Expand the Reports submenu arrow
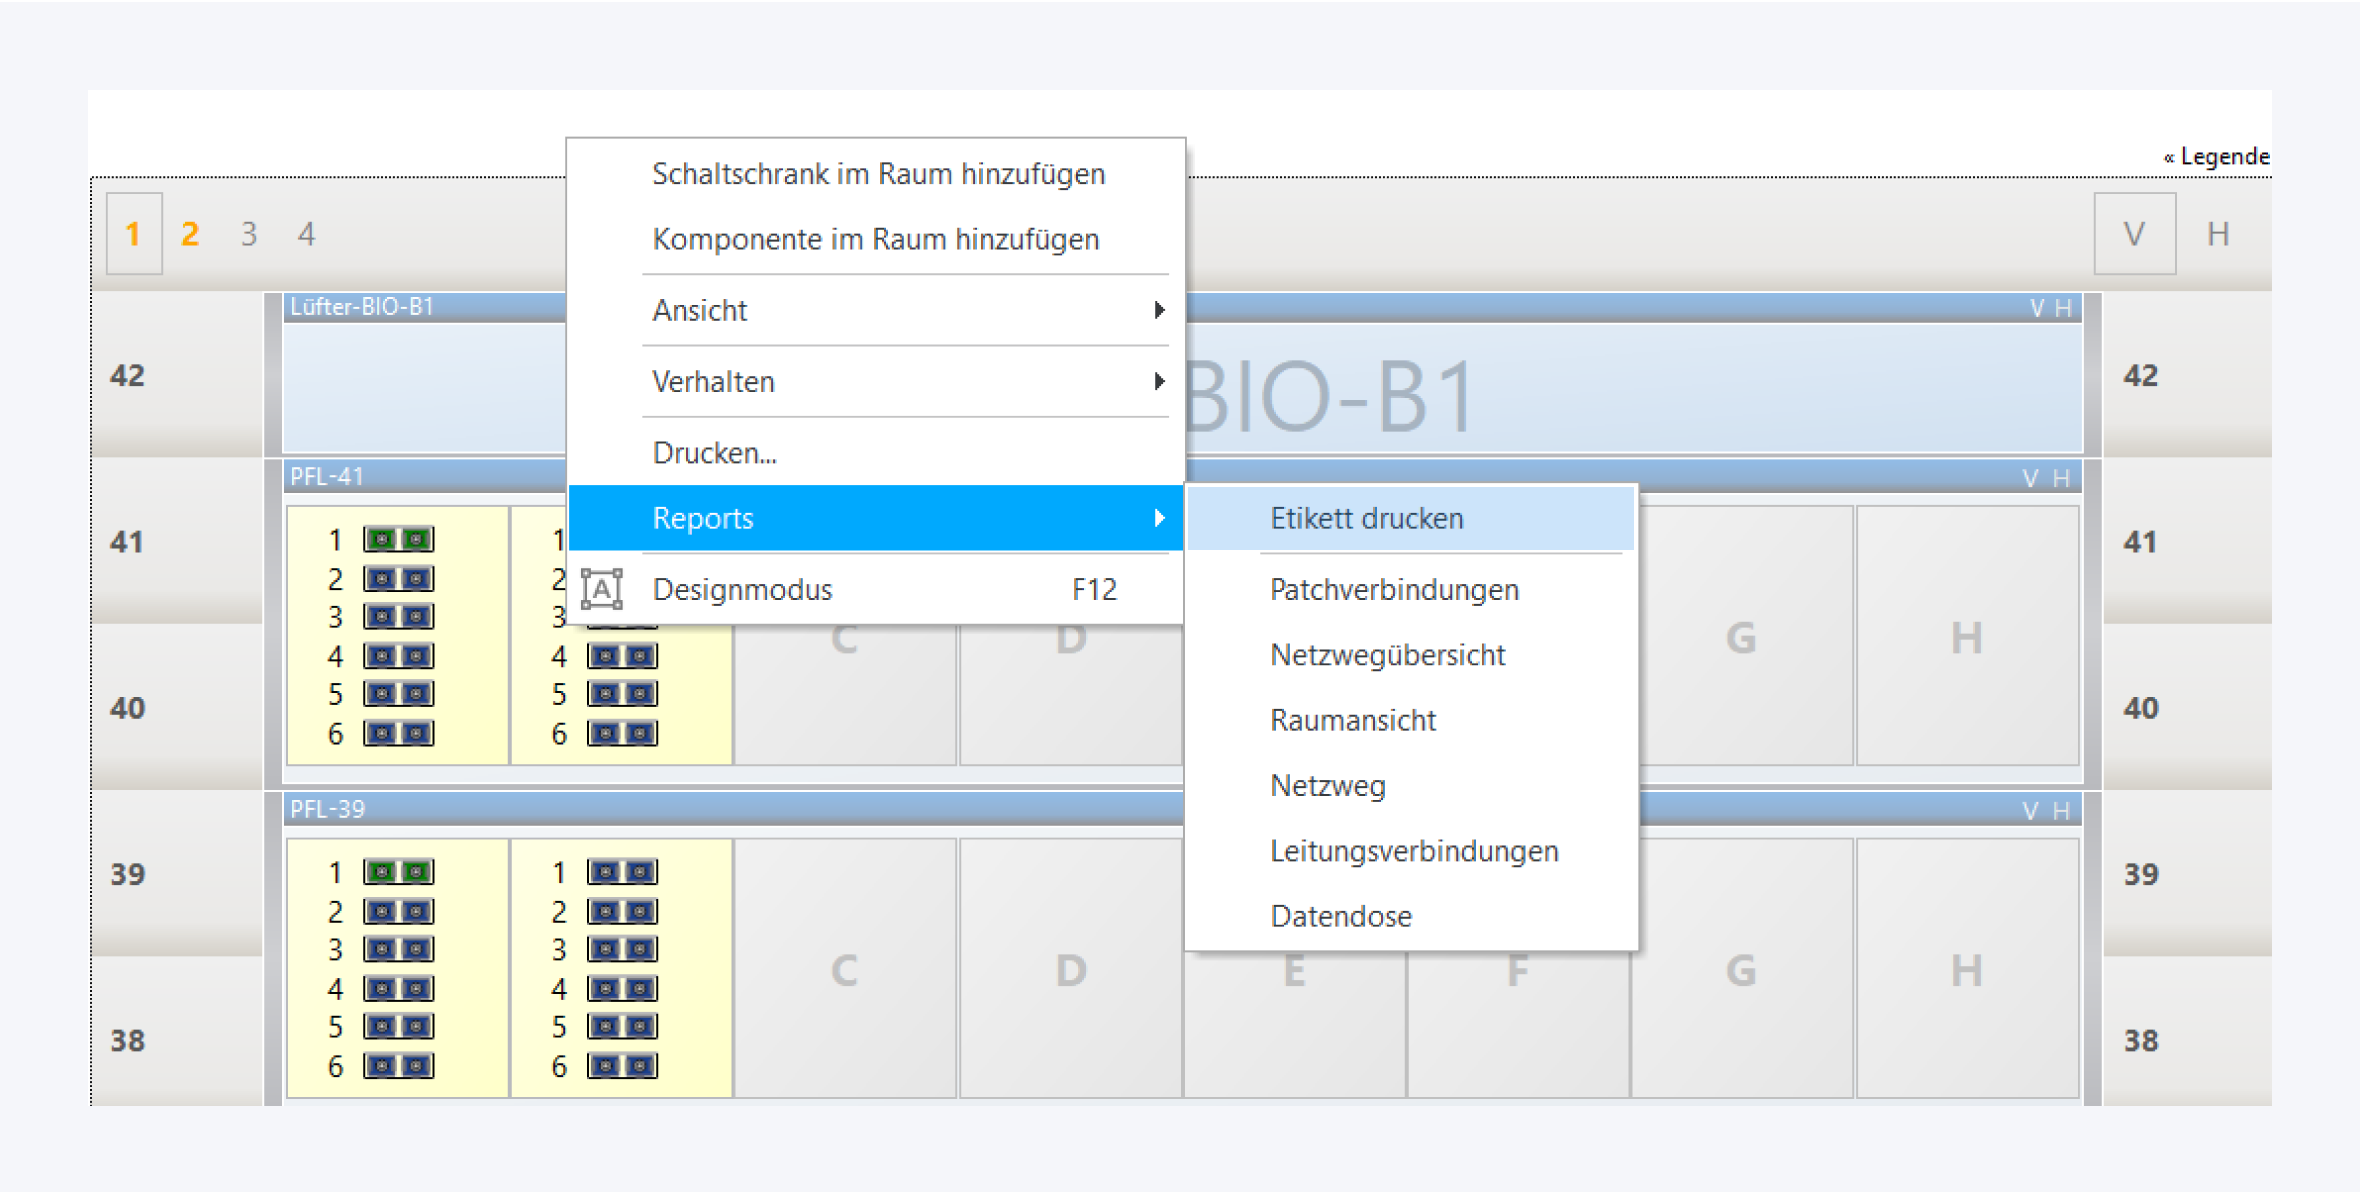Image resolution: width=2360 pixels, height=1192 pixels. pyautogui.click(x=1158, y=518)
